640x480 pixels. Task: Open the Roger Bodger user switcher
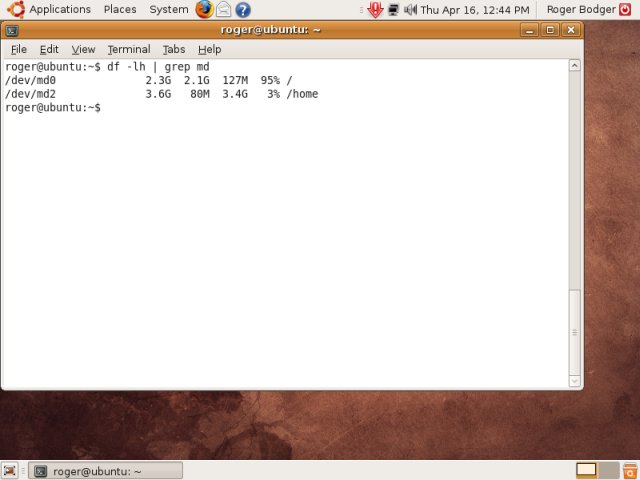tap(581, 9)
